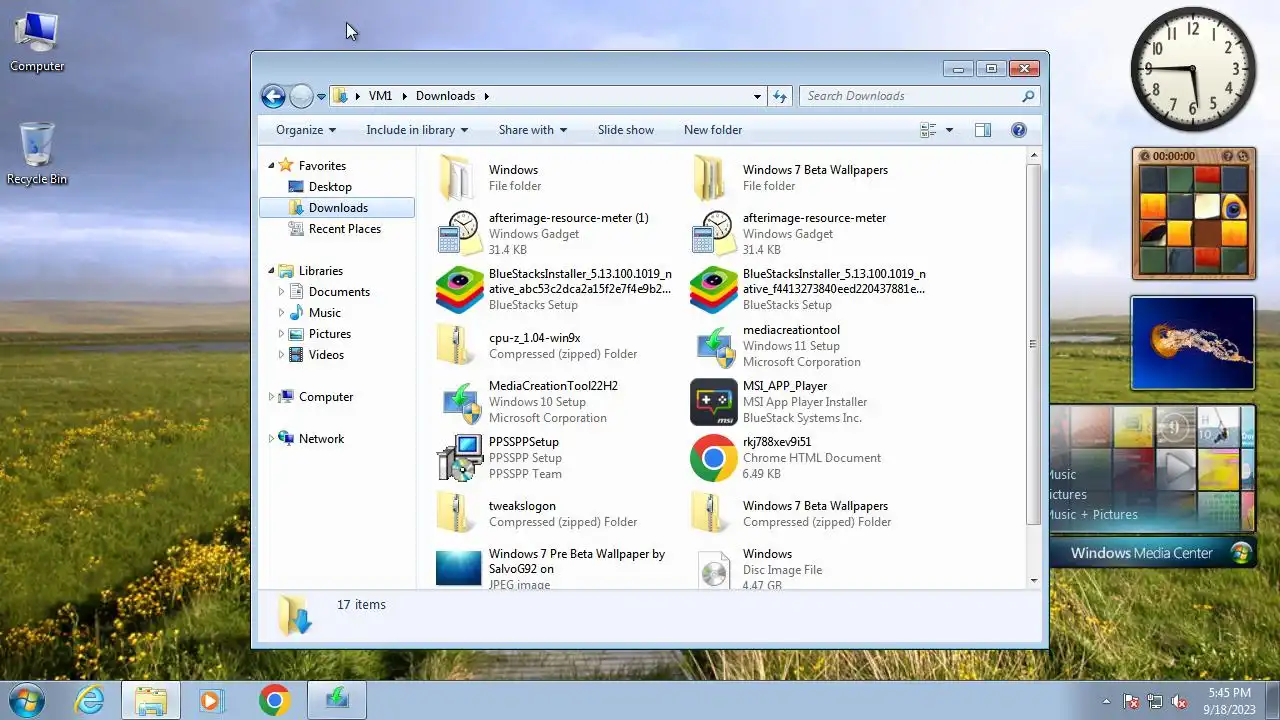Select Downloads in navigation pane
The height and width of the screenshot is (720, 1280).
pyautogui.click(x=336, y=208)
